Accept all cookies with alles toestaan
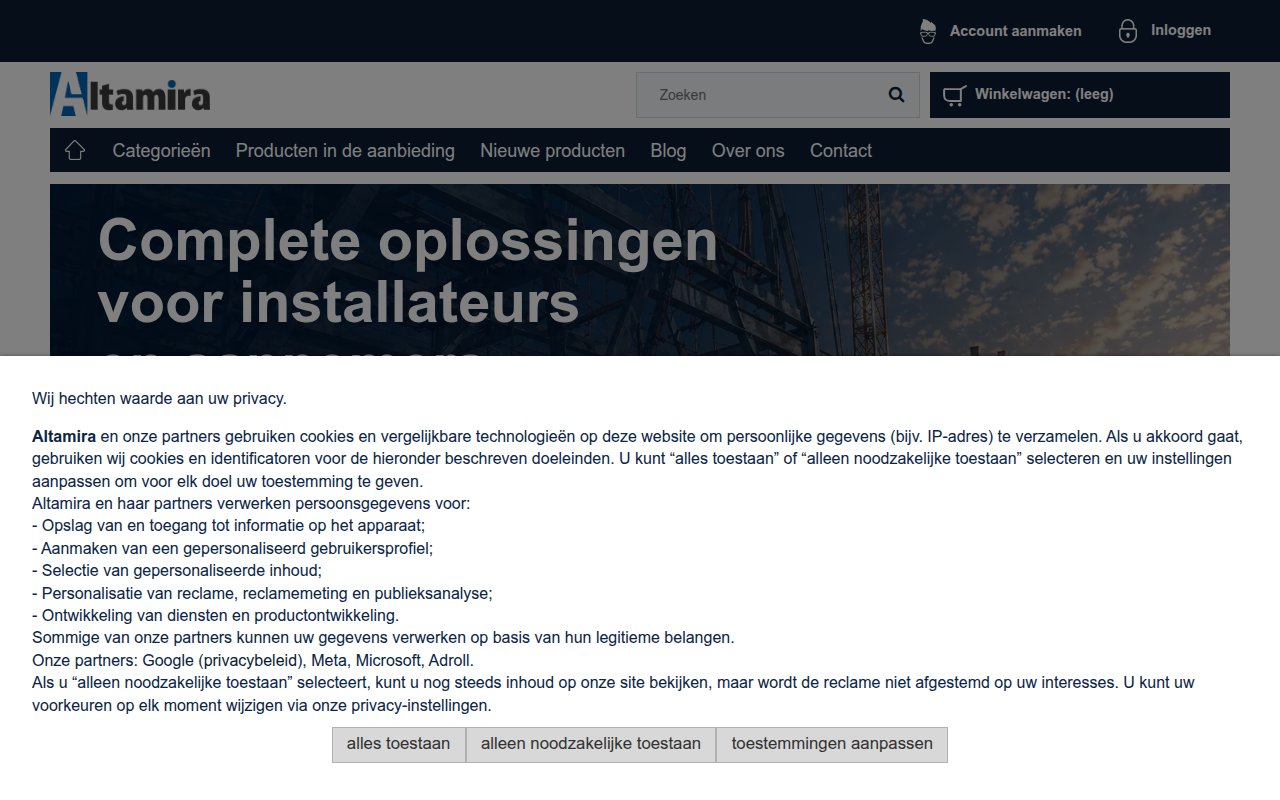 point(399,744)
